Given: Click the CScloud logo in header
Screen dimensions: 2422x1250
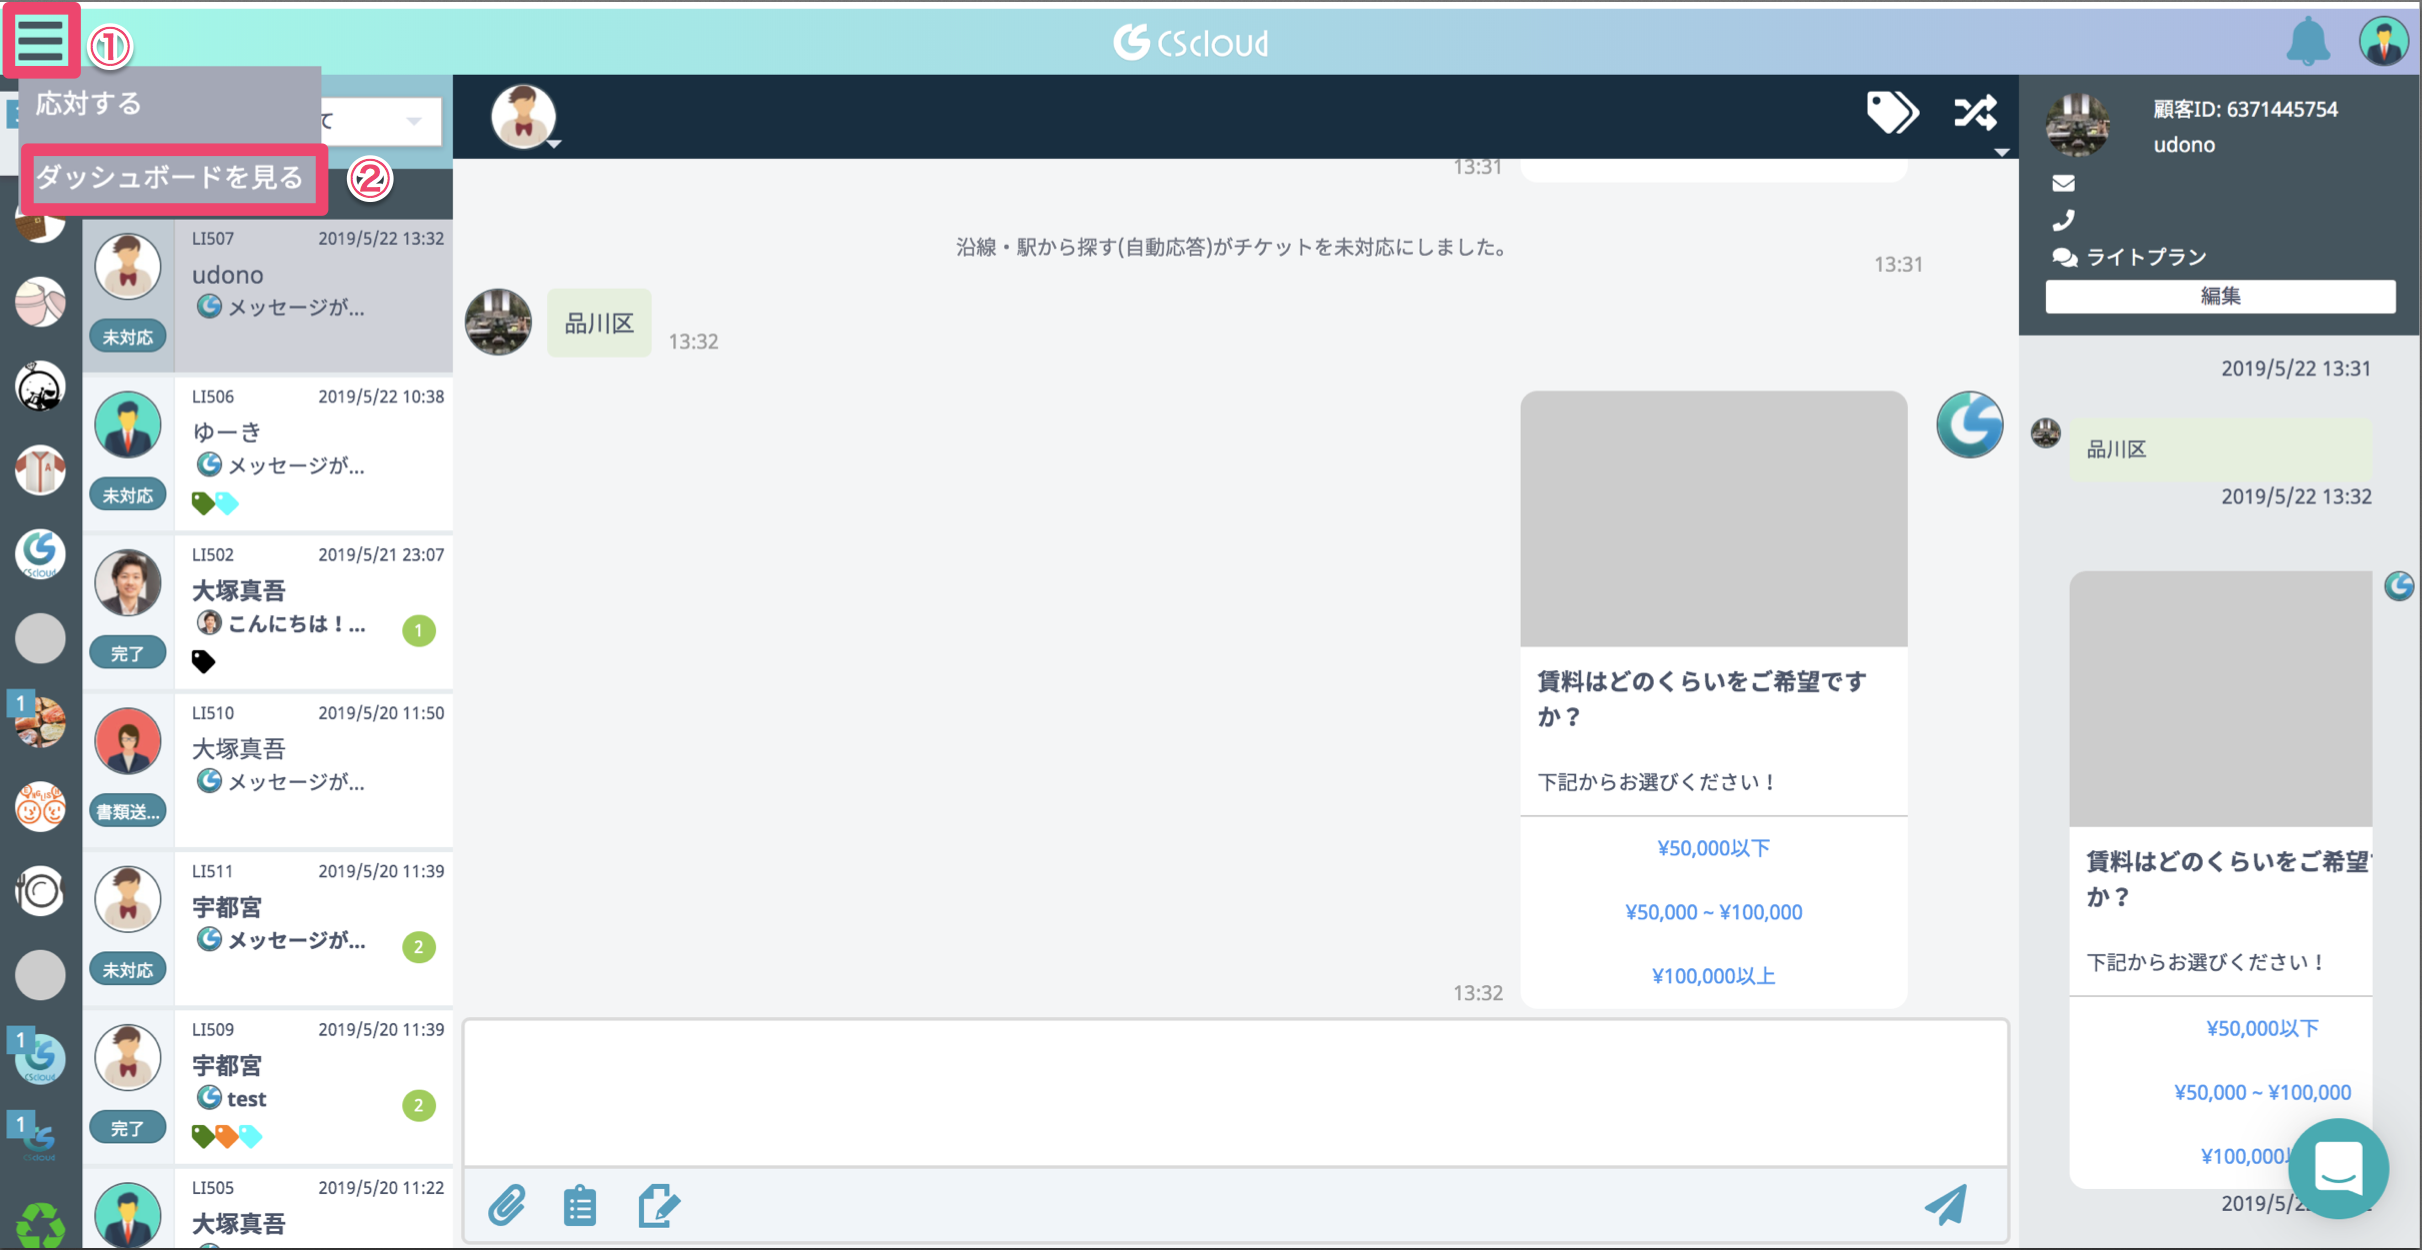Looking at the screenshot, I should tap(1192, 42).
